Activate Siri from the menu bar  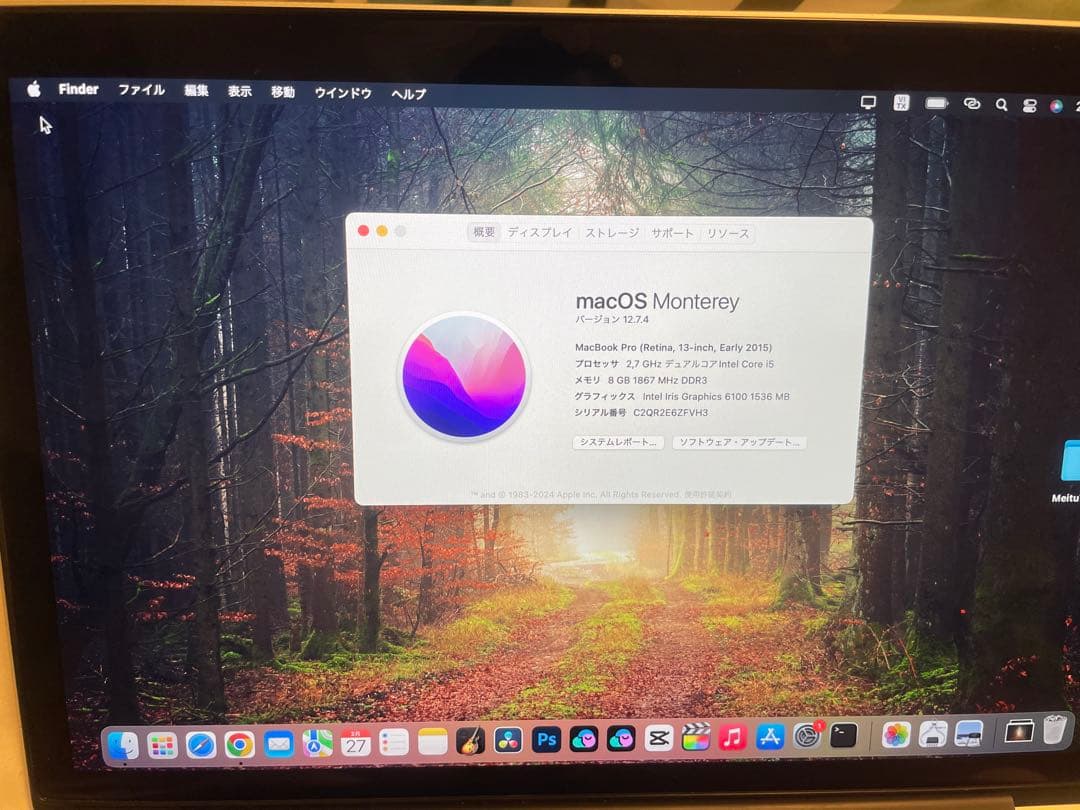tap(1056, 106)
